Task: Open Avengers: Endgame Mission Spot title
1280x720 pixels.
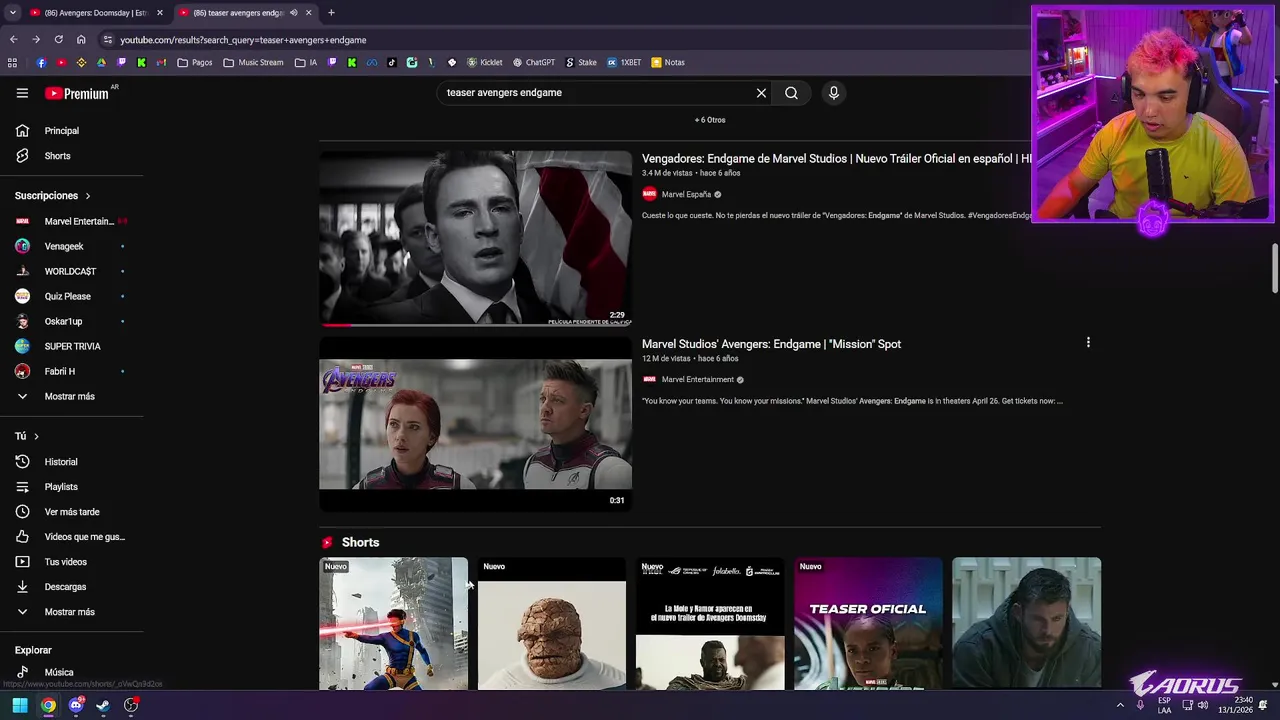Action: [771, 344]
